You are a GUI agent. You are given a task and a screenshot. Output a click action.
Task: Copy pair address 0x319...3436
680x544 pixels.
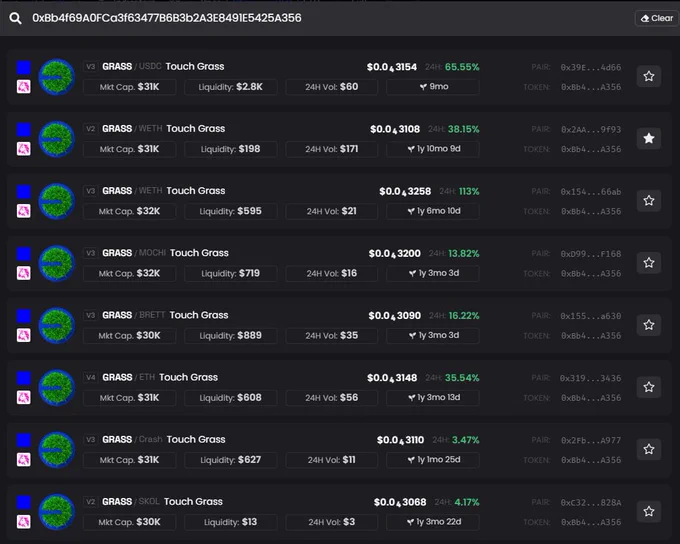coord(591,378)
